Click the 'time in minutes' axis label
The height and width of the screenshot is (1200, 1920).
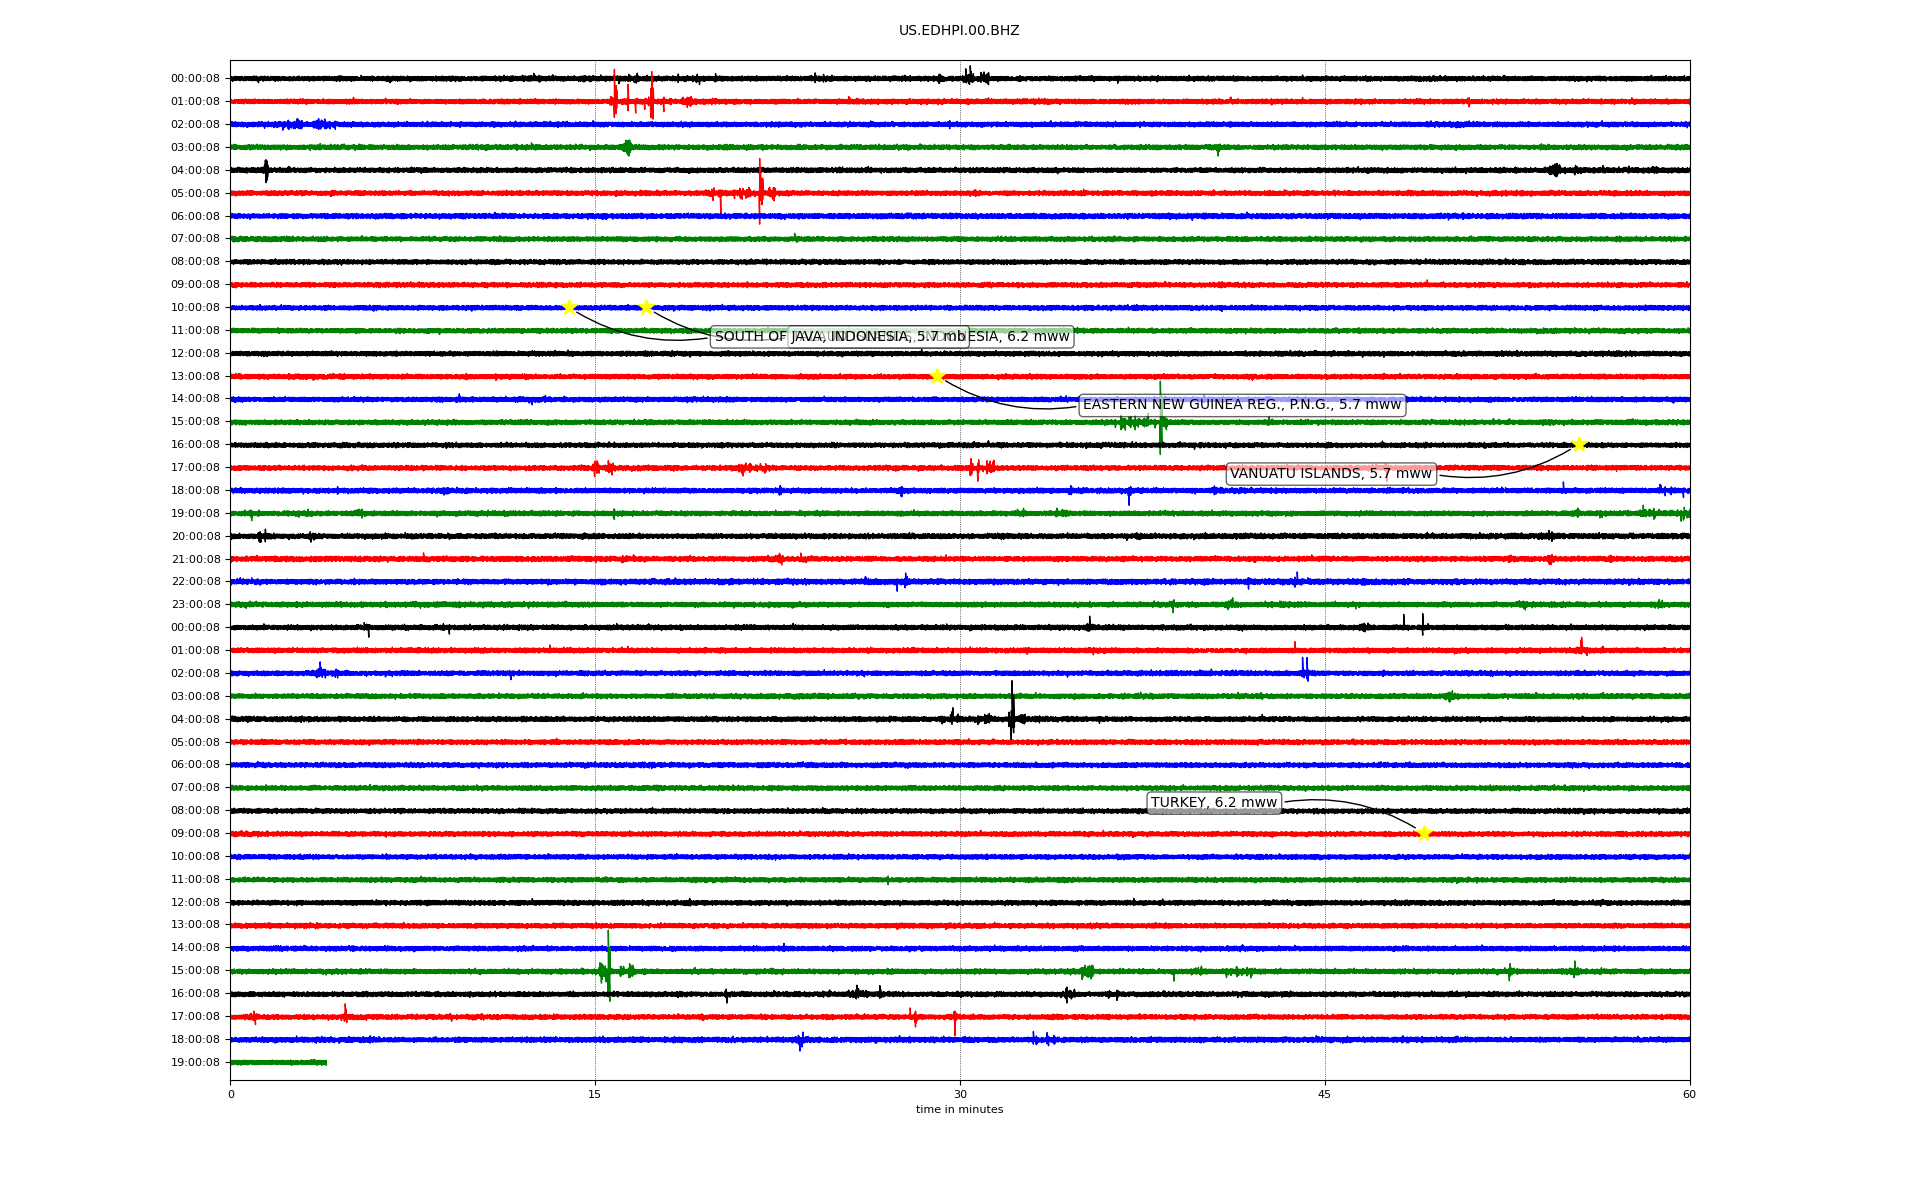point(959,1109)
